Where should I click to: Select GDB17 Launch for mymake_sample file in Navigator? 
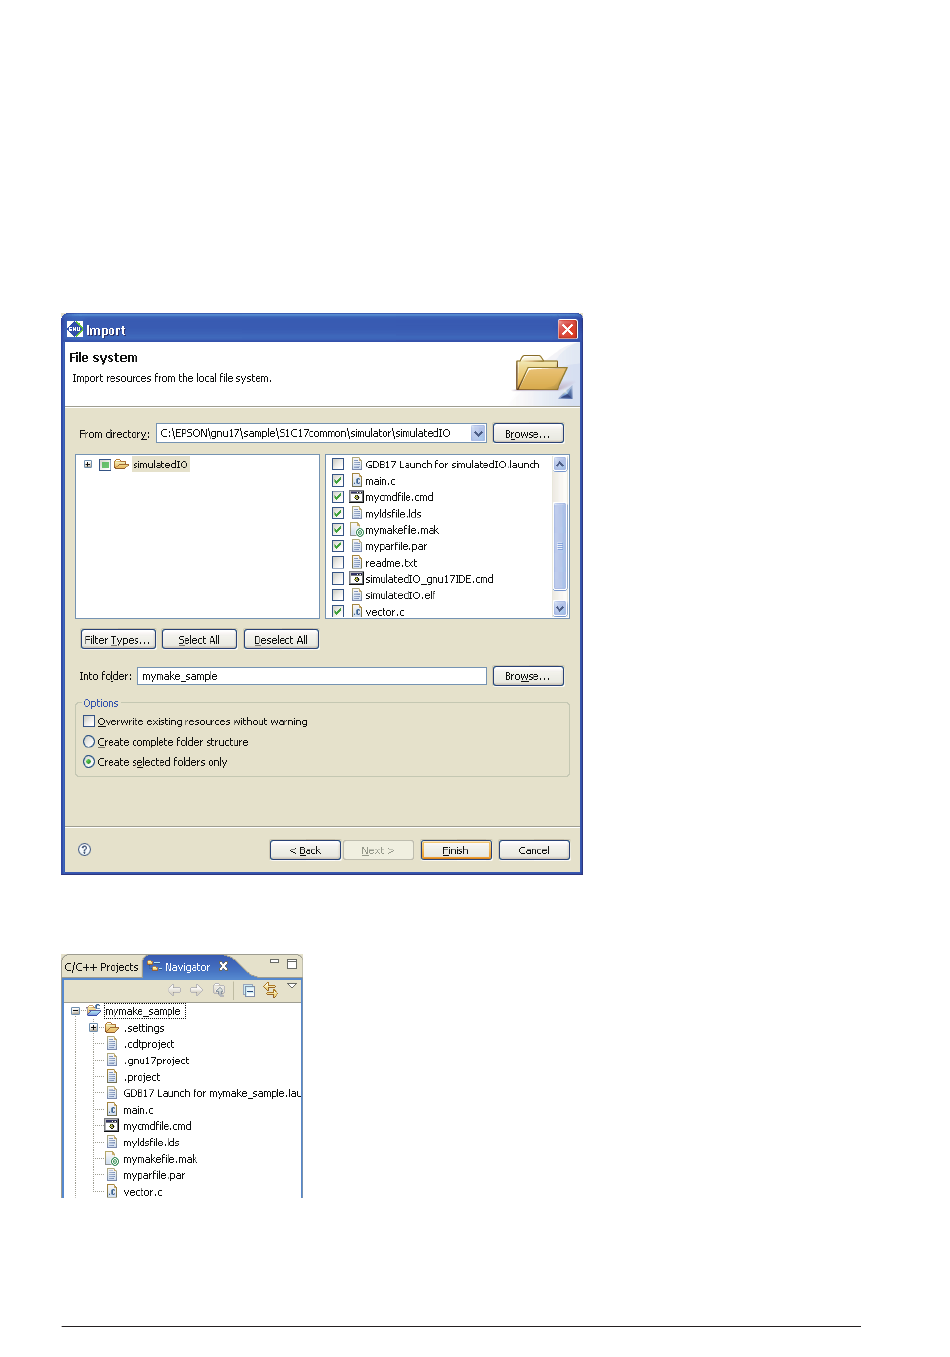[212, 1093]
